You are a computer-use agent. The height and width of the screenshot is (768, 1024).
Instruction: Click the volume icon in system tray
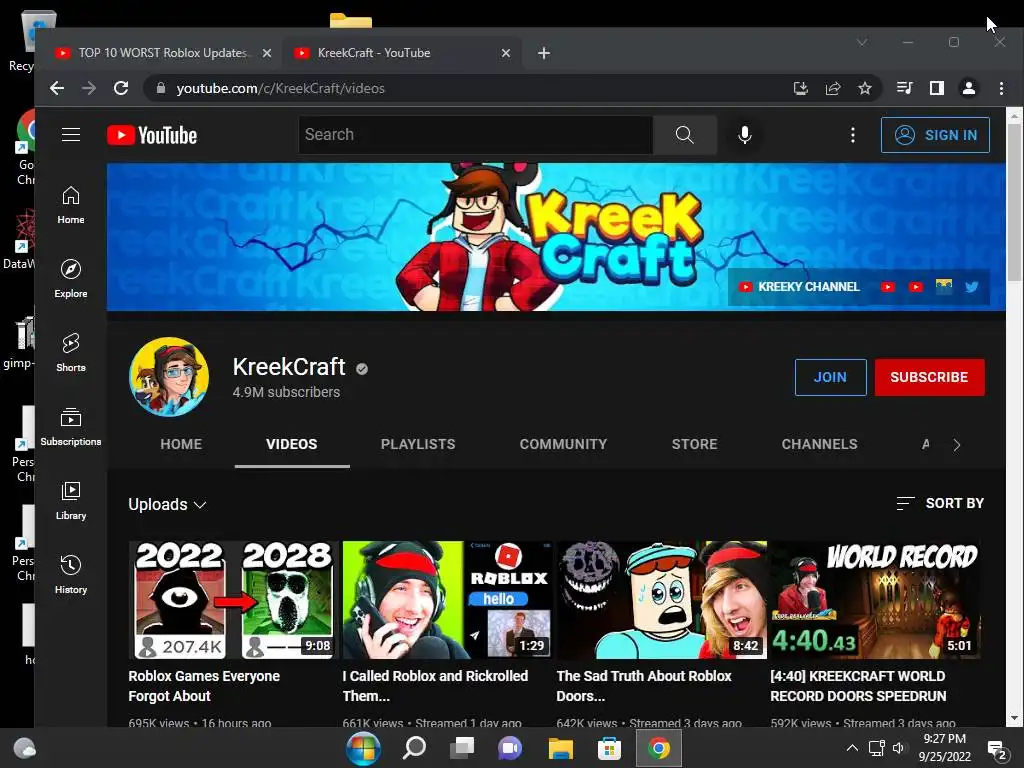[x=899, y=748]
